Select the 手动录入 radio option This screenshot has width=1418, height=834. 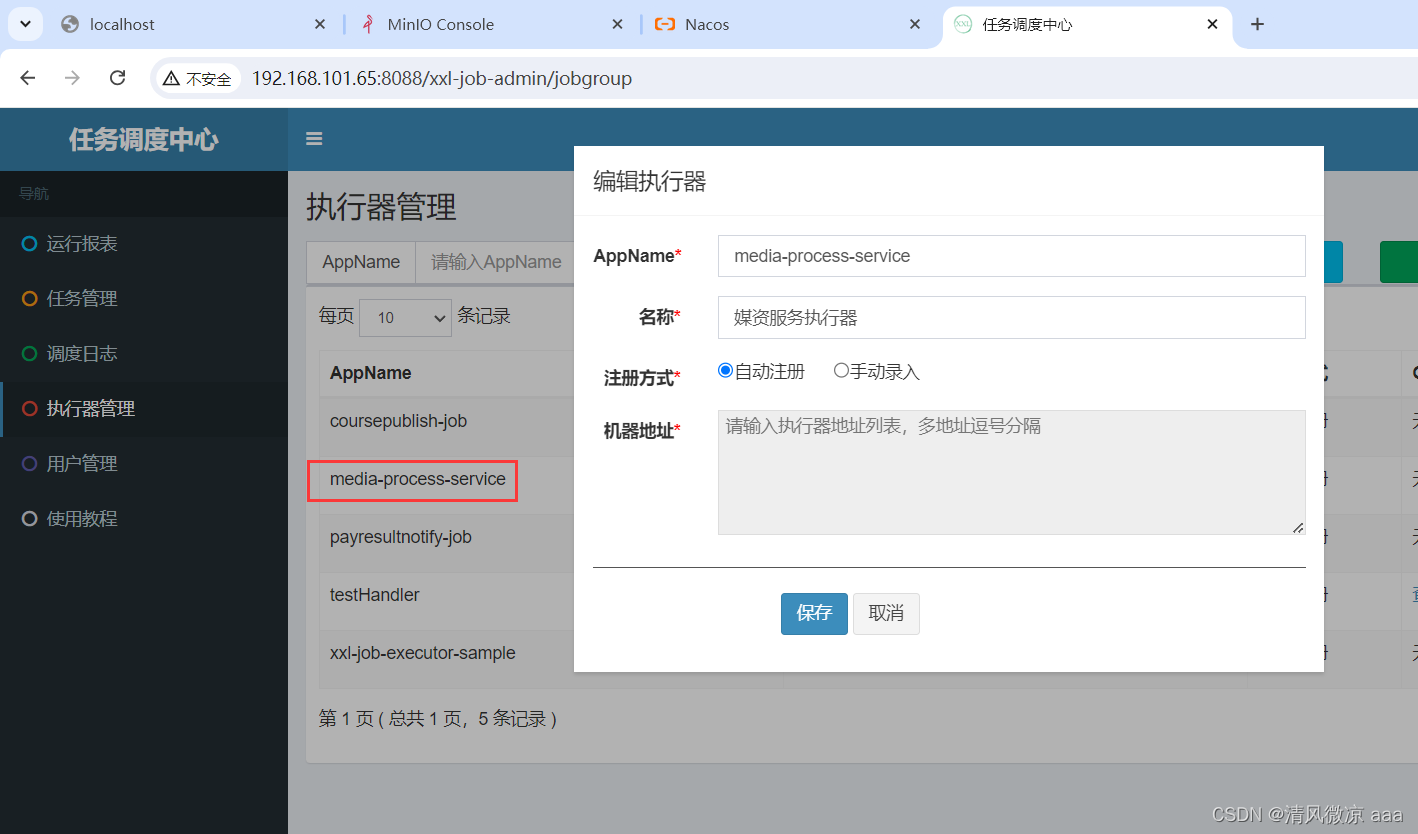pyautogui.click(x=841, y=371)
